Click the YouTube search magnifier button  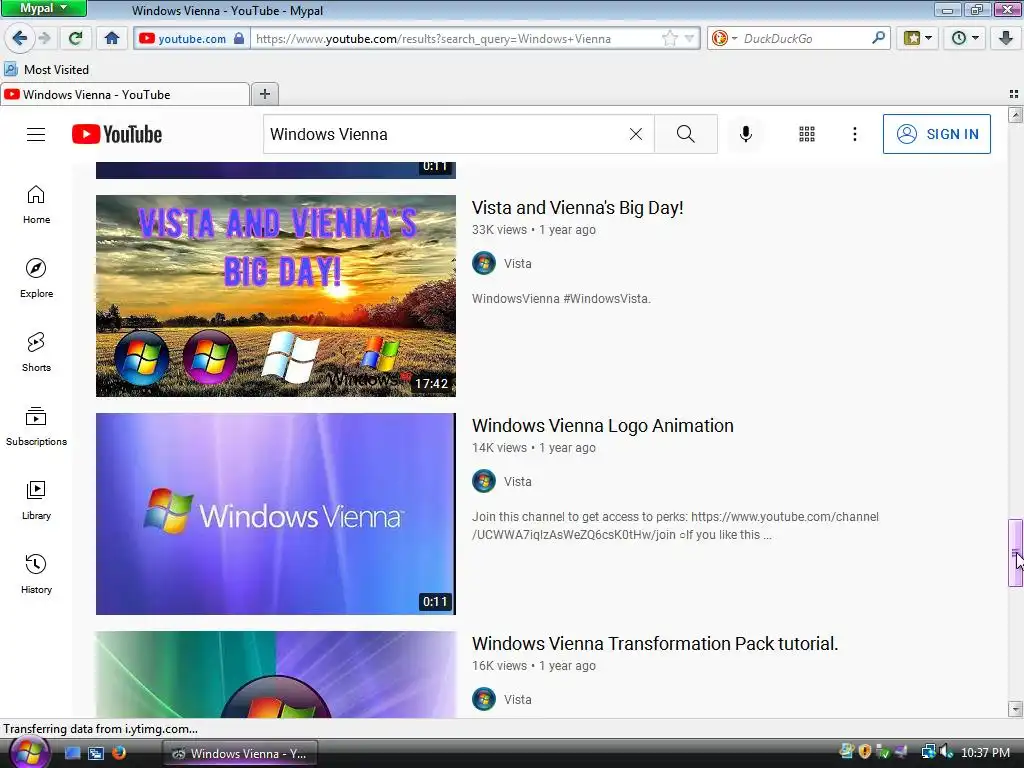[686, 134]
